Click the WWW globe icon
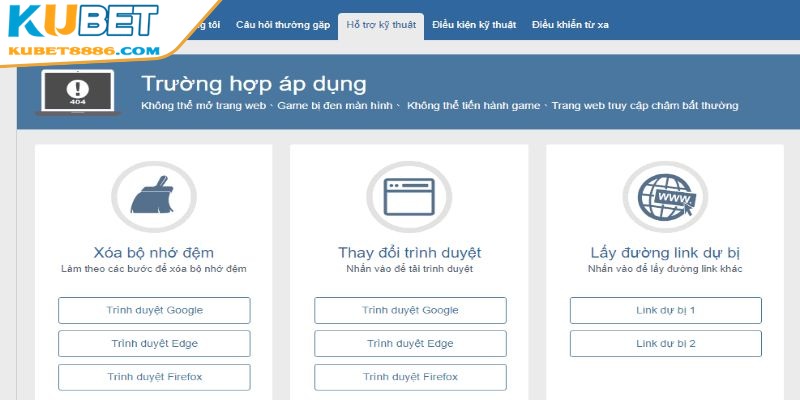Screen dimensions: 800x400 tap(665, 195)
